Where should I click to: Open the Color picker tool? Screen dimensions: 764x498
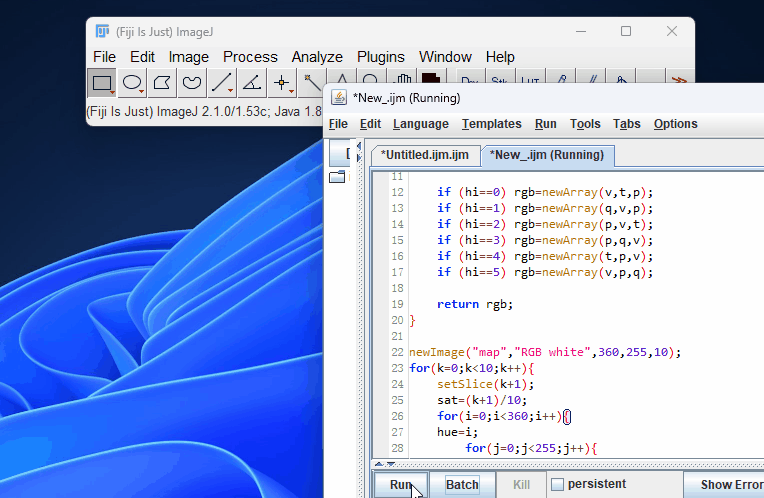431,76
